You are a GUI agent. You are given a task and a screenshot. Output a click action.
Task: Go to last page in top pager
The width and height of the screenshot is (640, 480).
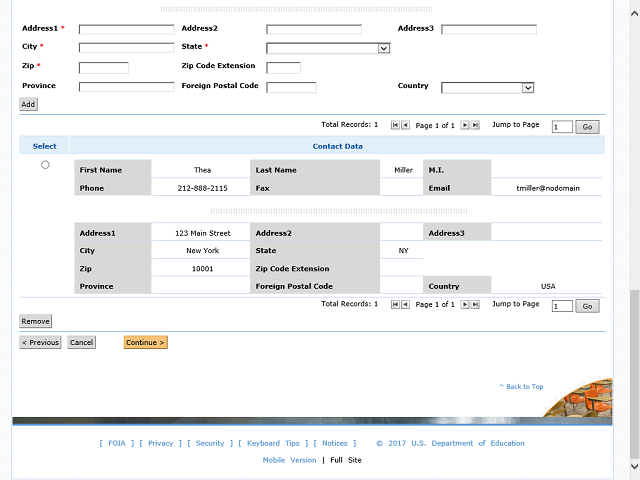pos(476,125)
